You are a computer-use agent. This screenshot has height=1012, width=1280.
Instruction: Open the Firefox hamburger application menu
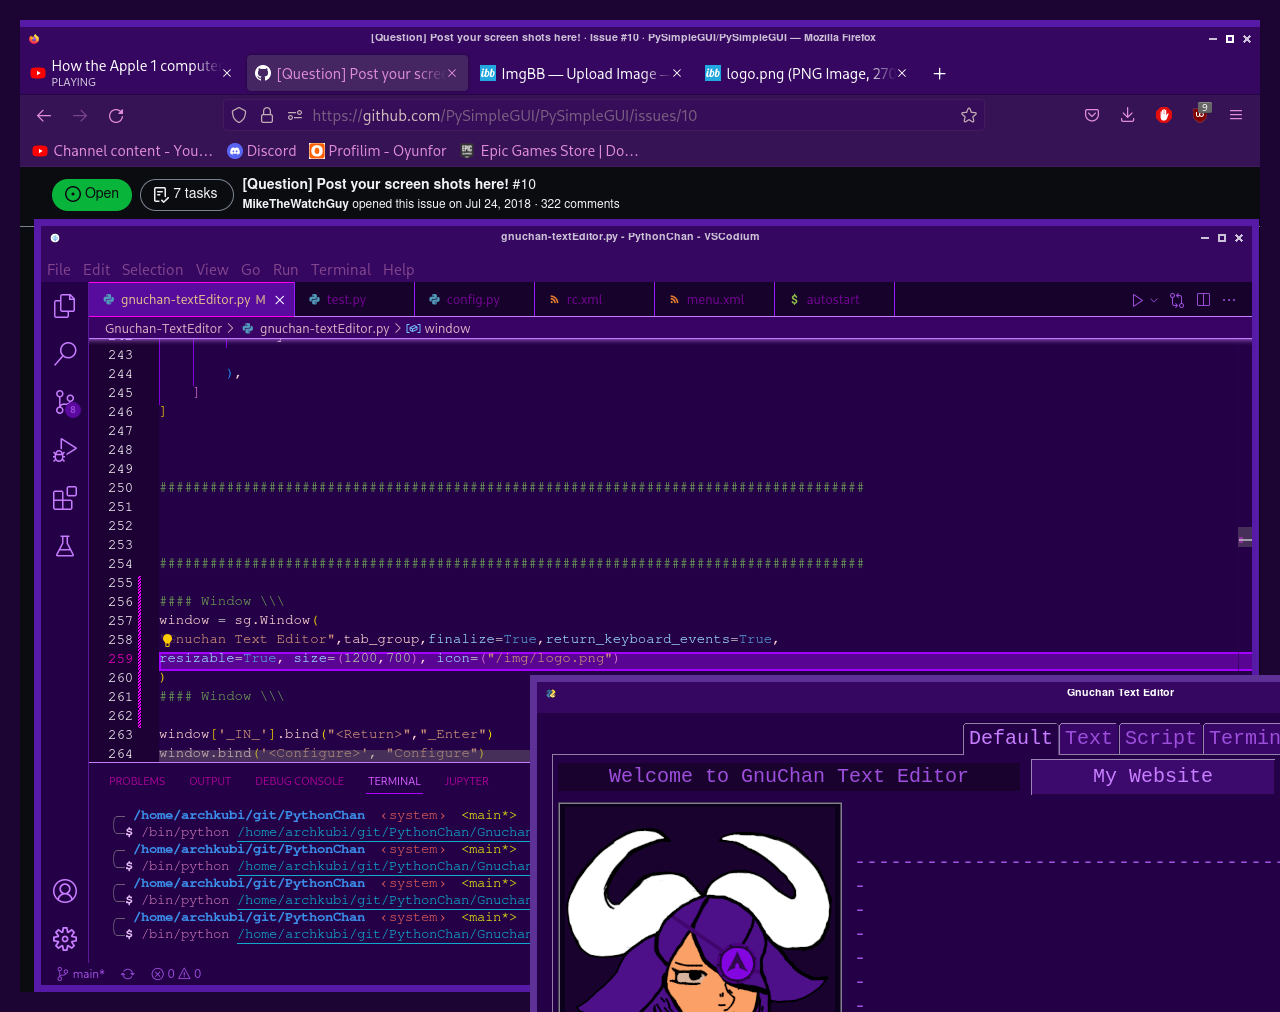click(1236, 116)
